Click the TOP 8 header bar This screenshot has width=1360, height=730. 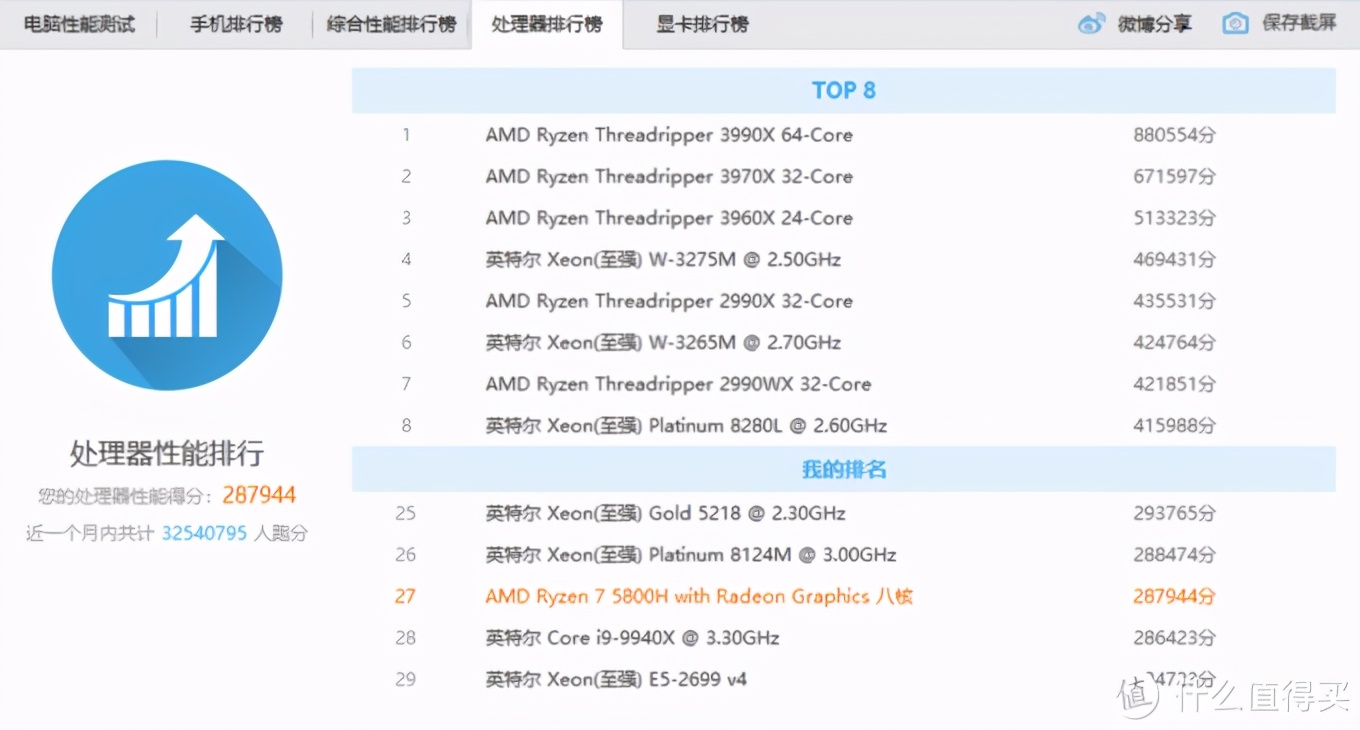pyautogui.click(x=843, y=90)
